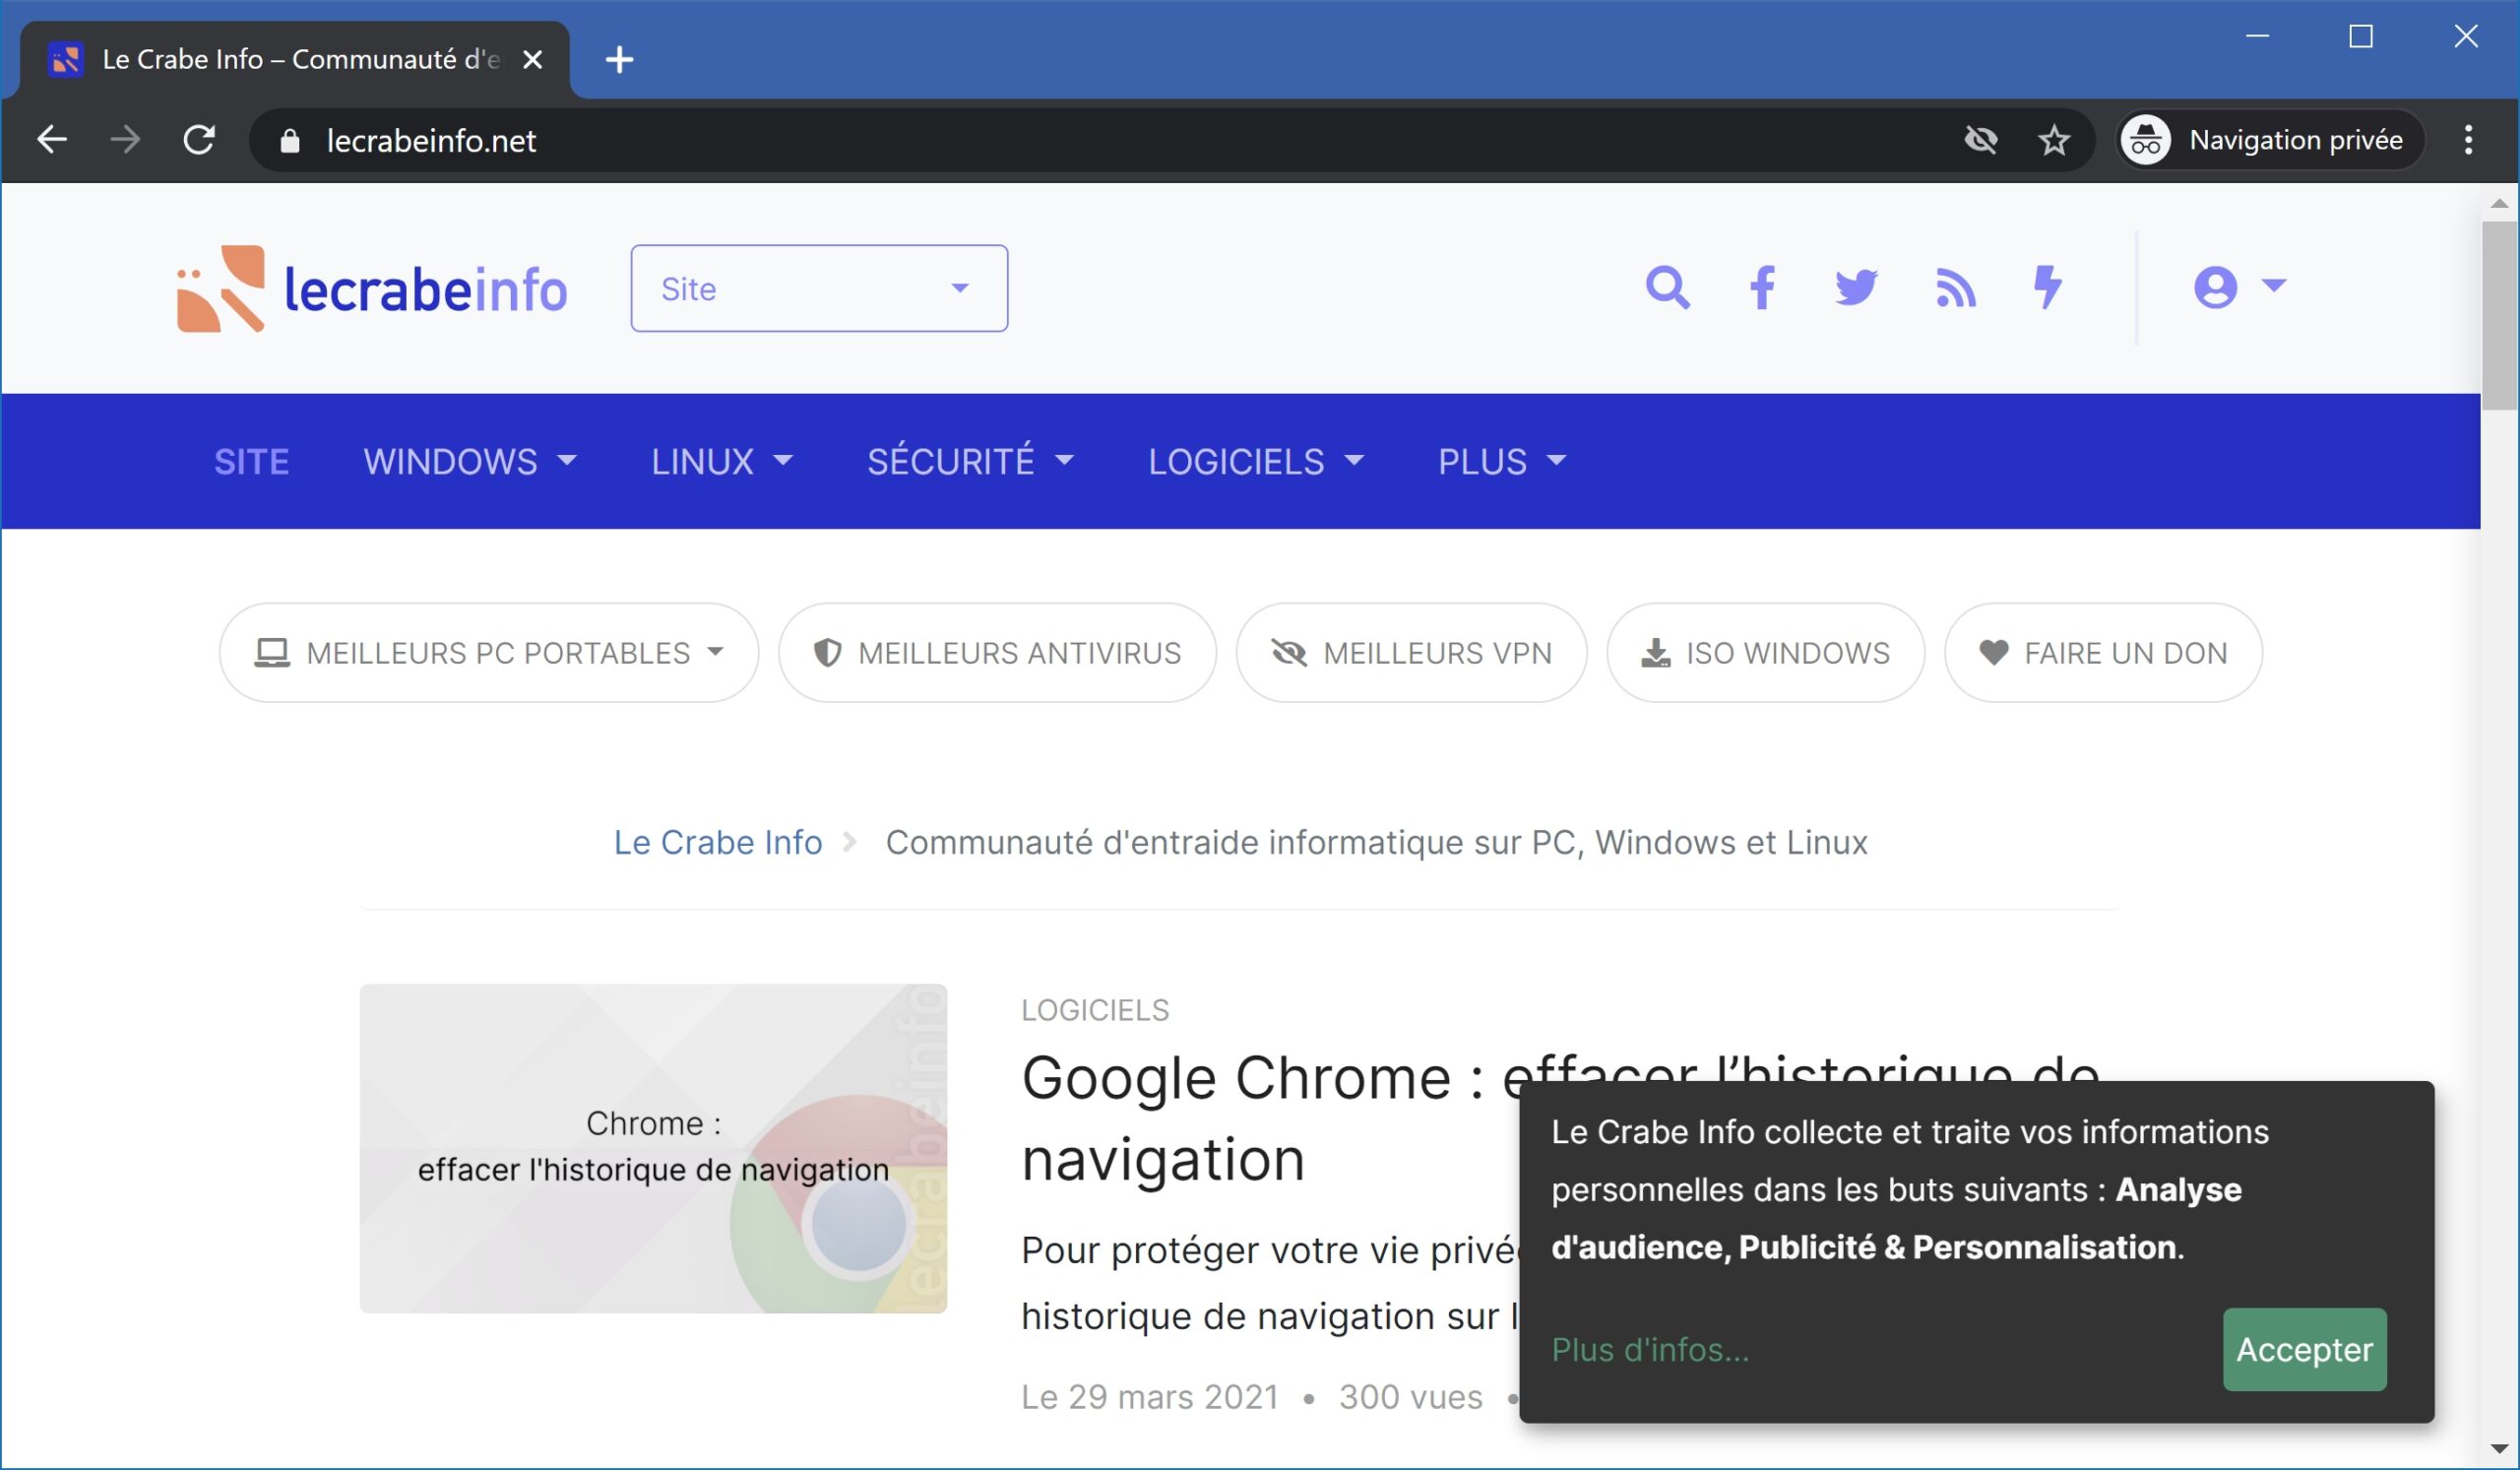Accept the cookie consent

click(2304, 1349)
